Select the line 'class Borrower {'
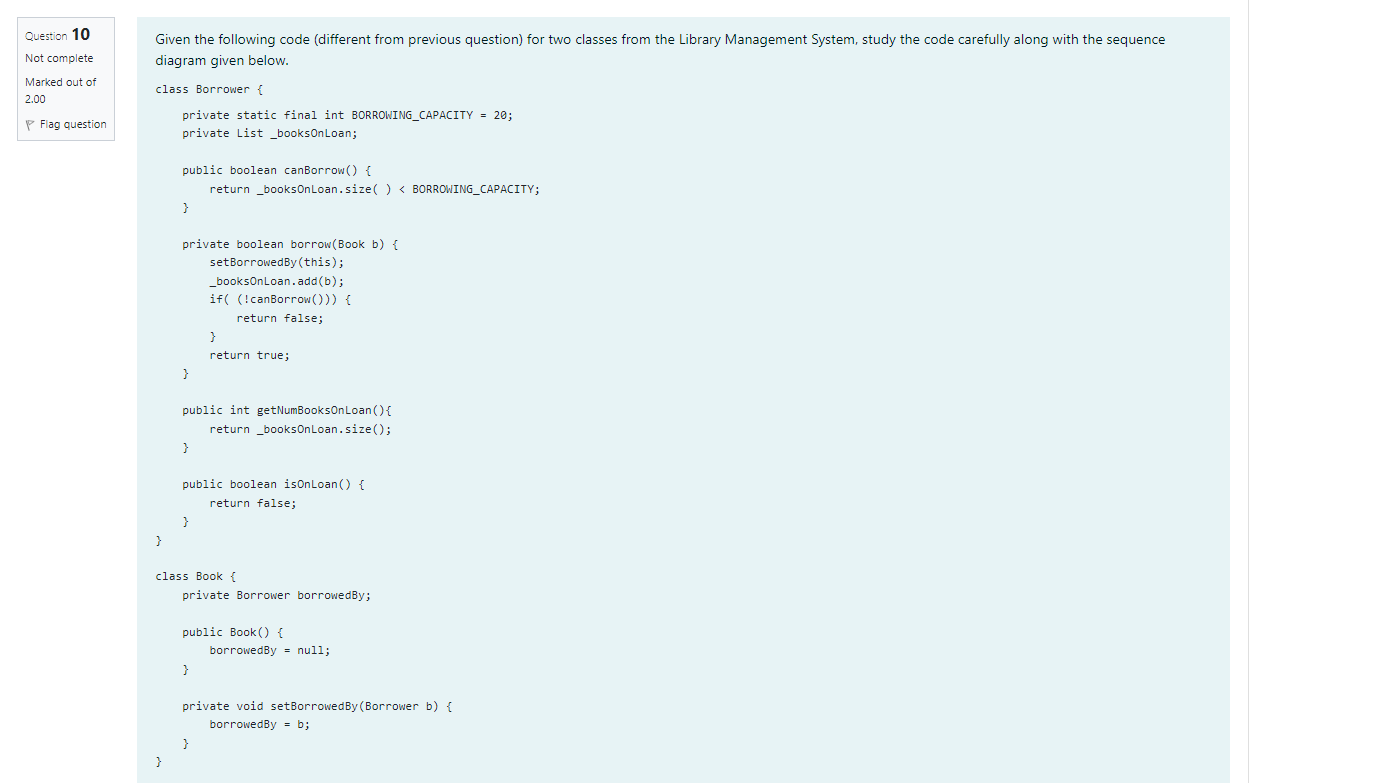Screen dimensions: 1378x783 click(x=207, y=89)
